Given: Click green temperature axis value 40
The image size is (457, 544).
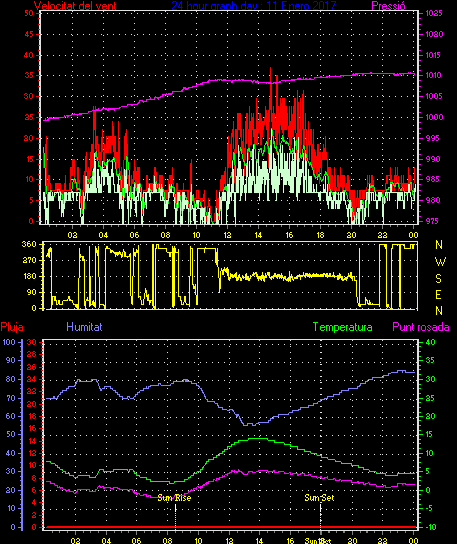Looking at the screenshot, I should (430, 342).
